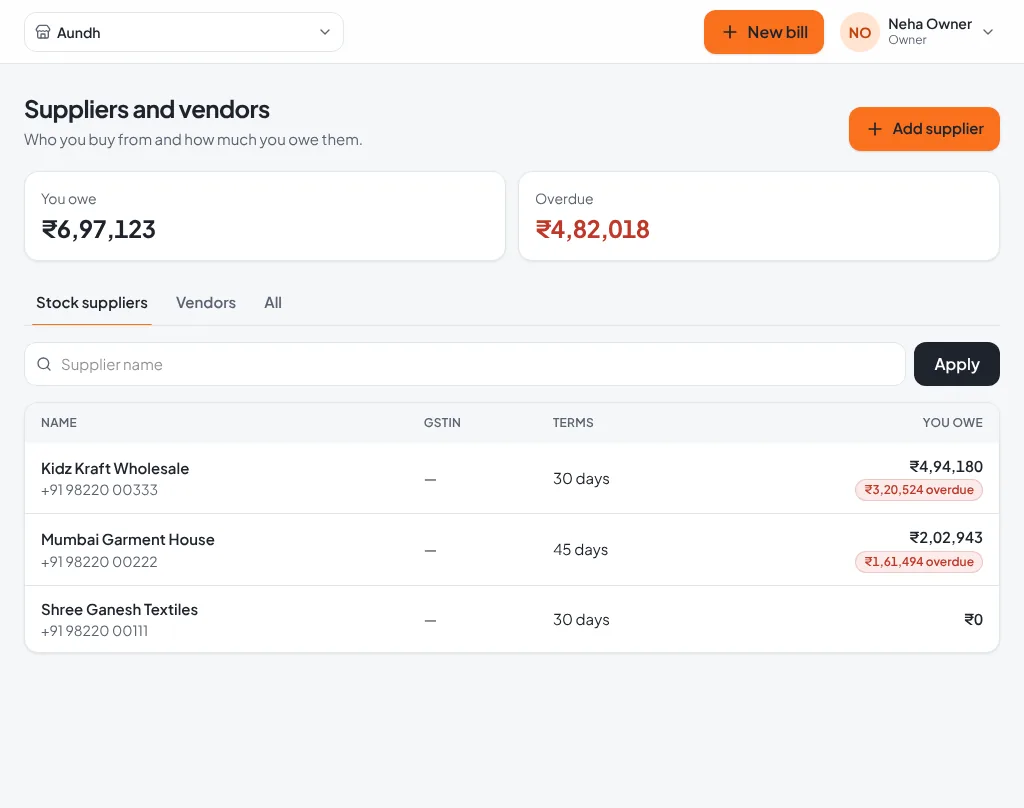Click the plus icon in Add supplier
Viewport: 1024px width, 808px height.
click(x=874, y=129)
